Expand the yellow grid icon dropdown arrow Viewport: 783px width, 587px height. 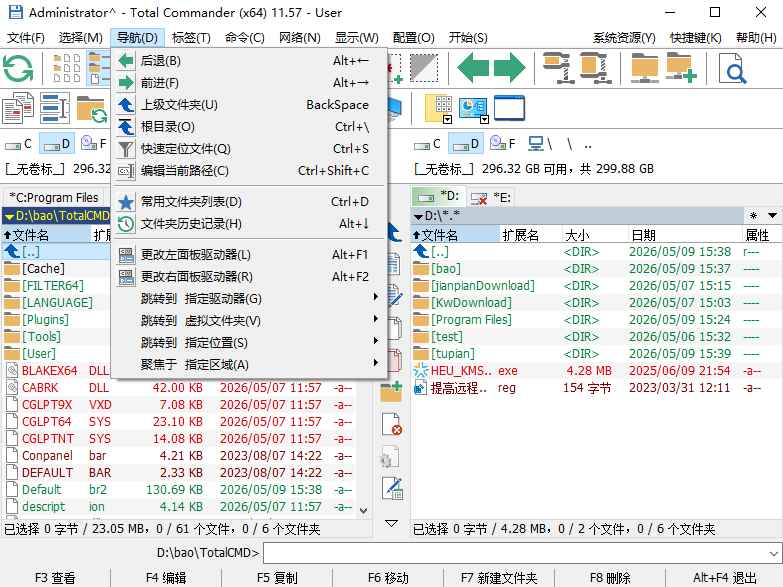[x=447, y=119]
